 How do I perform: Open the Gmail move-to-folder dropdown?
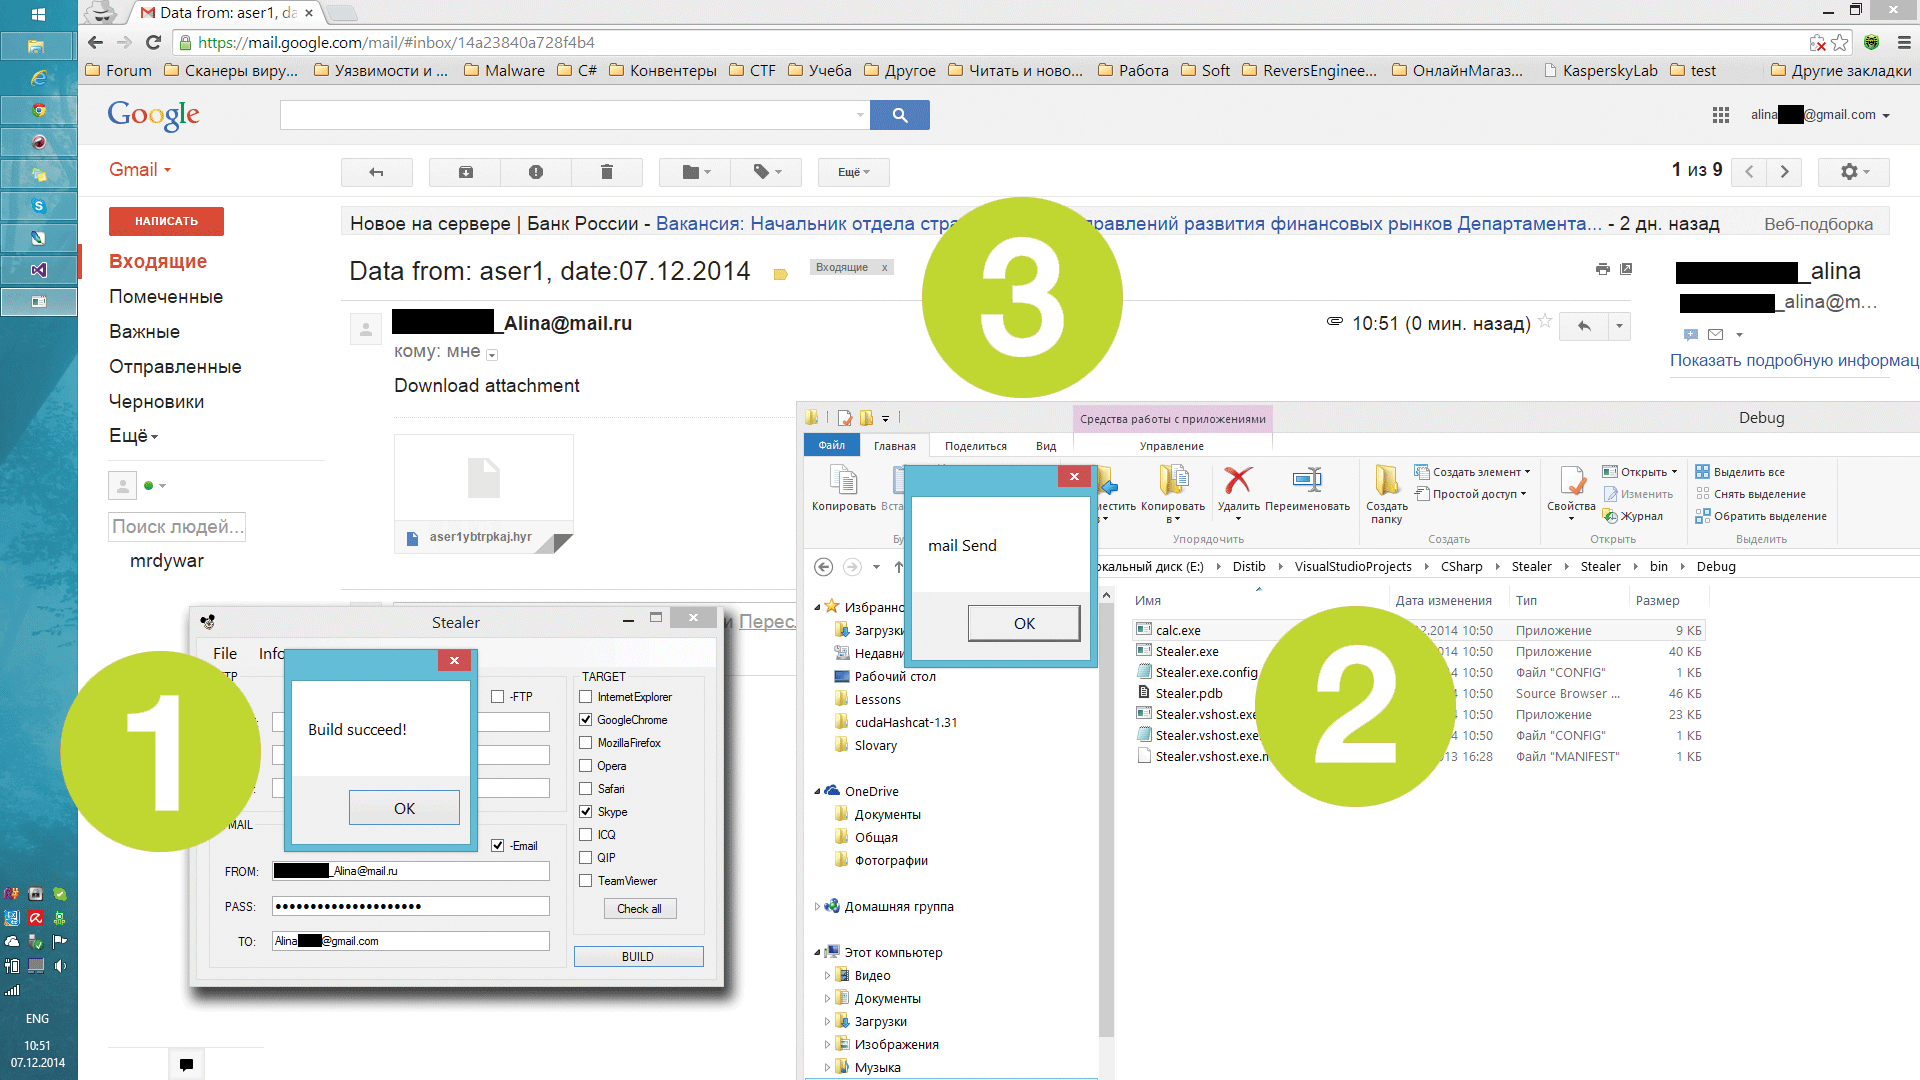click(x=695, y=172)
